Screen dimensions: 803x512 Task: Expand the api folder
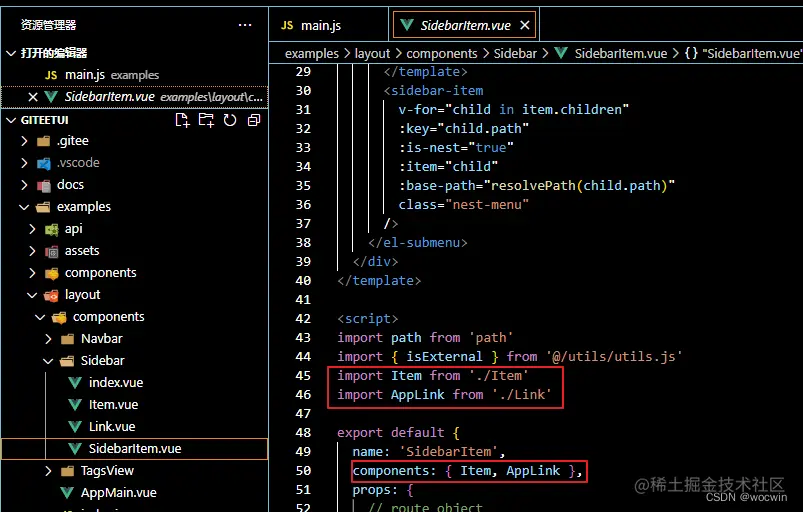click(32, 229)
